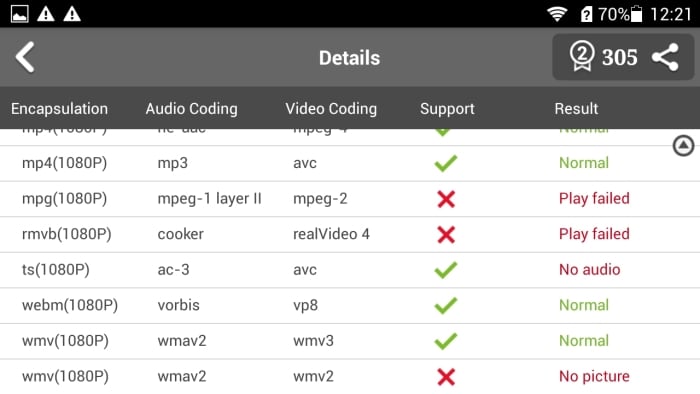This screenshot has width=700, height=394.
Task: Tap 'Play failed' for rmvb row
Action: tap(594, 234)
